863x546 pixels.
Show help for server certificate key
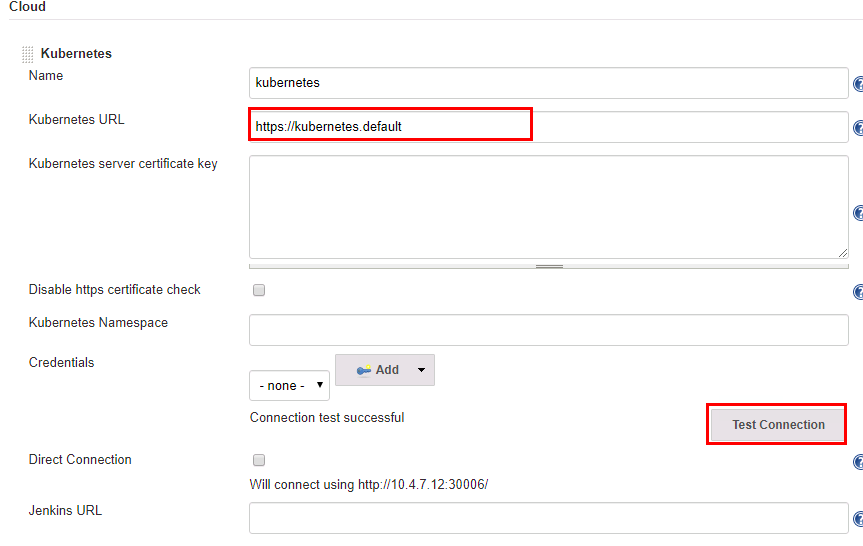click(x=858, y=212)
